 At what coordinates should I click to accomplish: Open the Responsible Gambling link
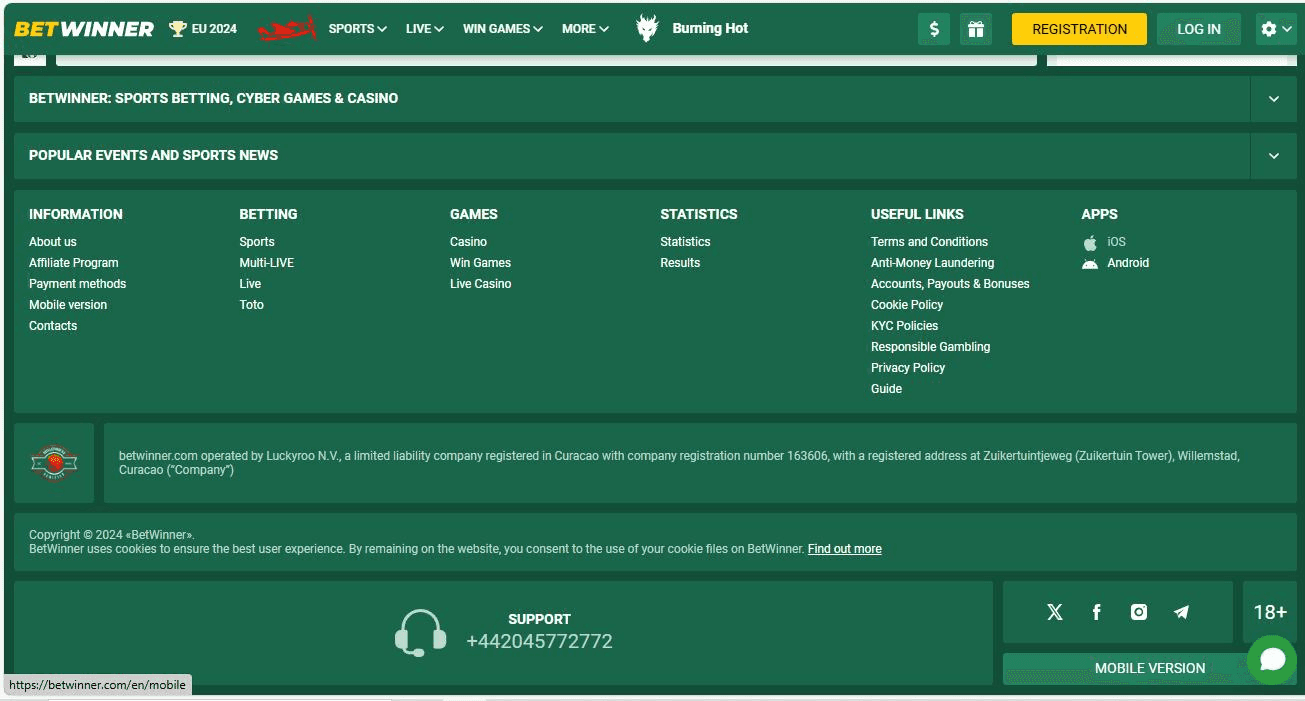pyautogui.click(x=930, y=347)
